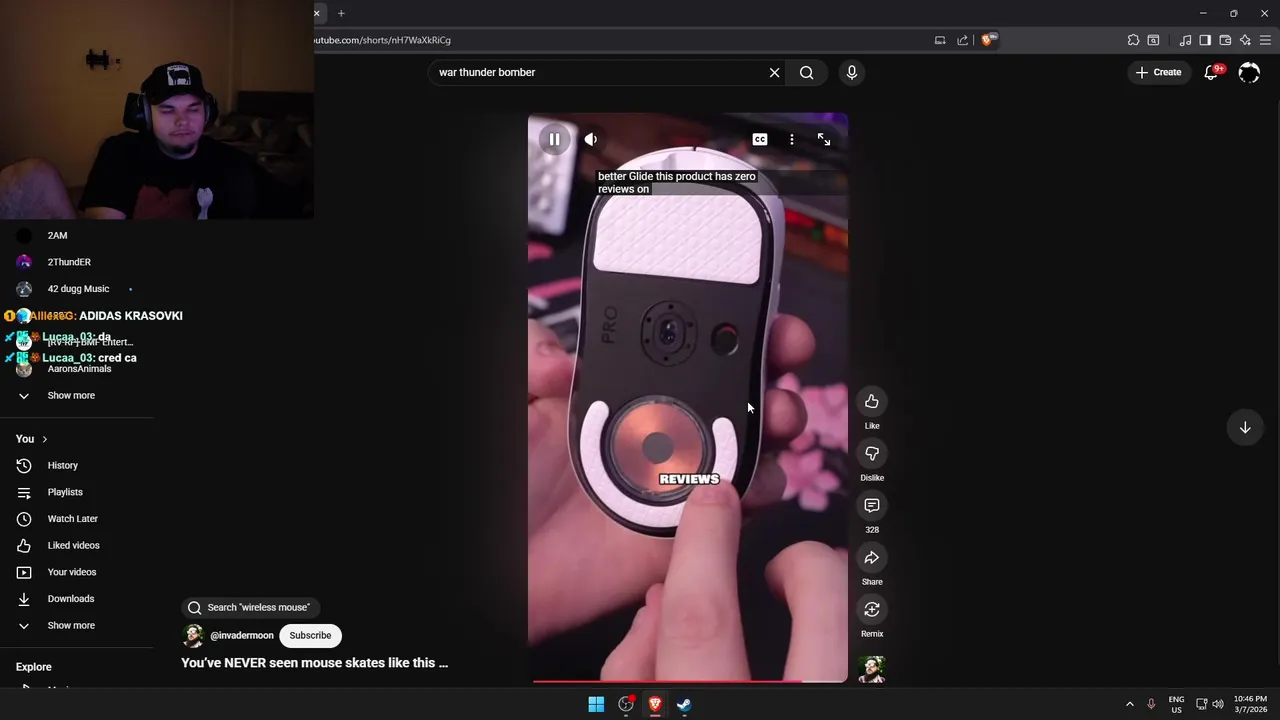
Task: Open the Create button
Action: pyautogui.click(x=1158, y=72)
